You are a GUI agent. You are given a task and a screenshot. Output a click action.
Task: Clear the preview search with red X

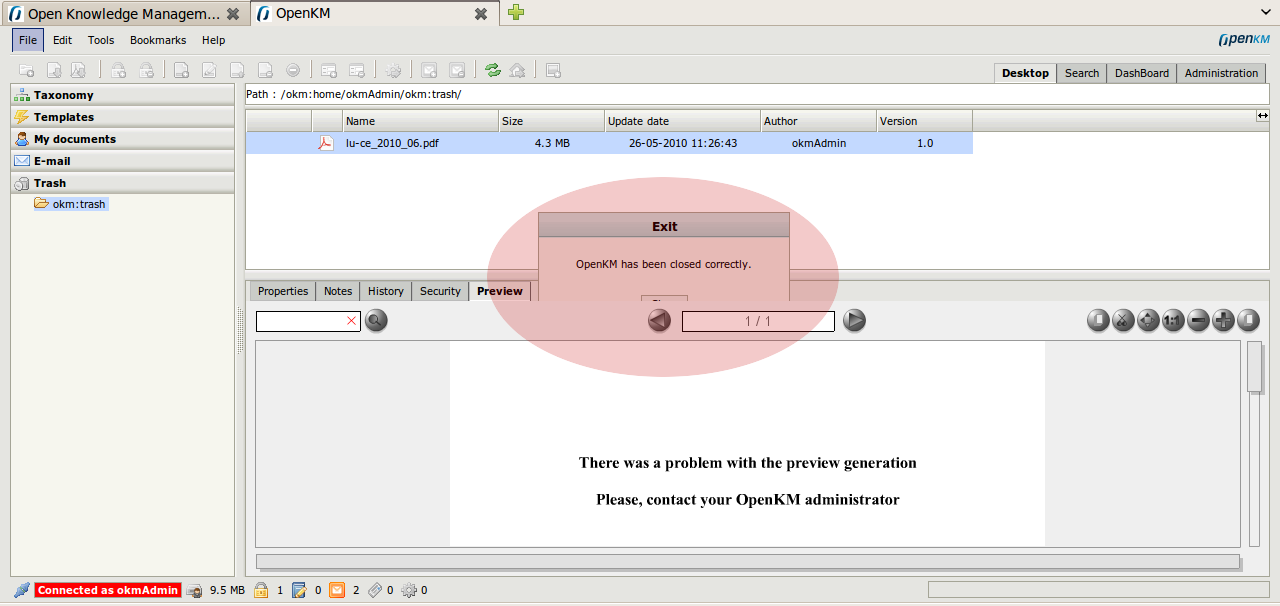click(x=351, y=321)
